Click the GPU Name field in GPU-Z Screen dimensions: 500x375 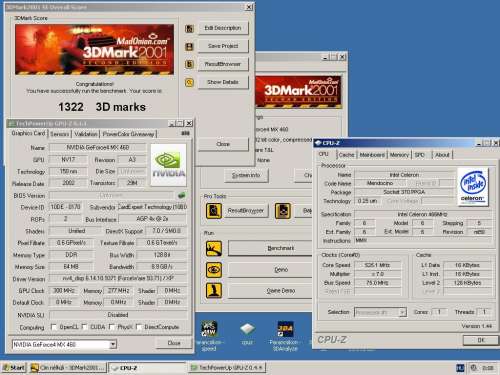pos(98,147)
